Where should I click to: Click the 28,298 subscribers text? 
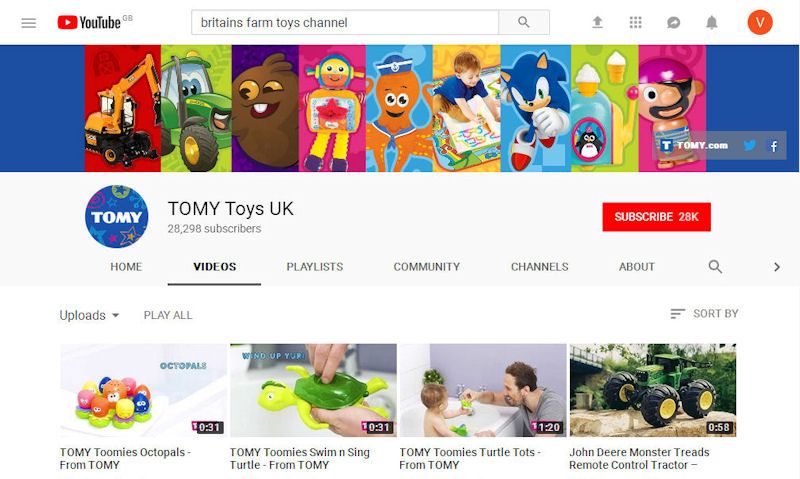click(x=214, y=229)
